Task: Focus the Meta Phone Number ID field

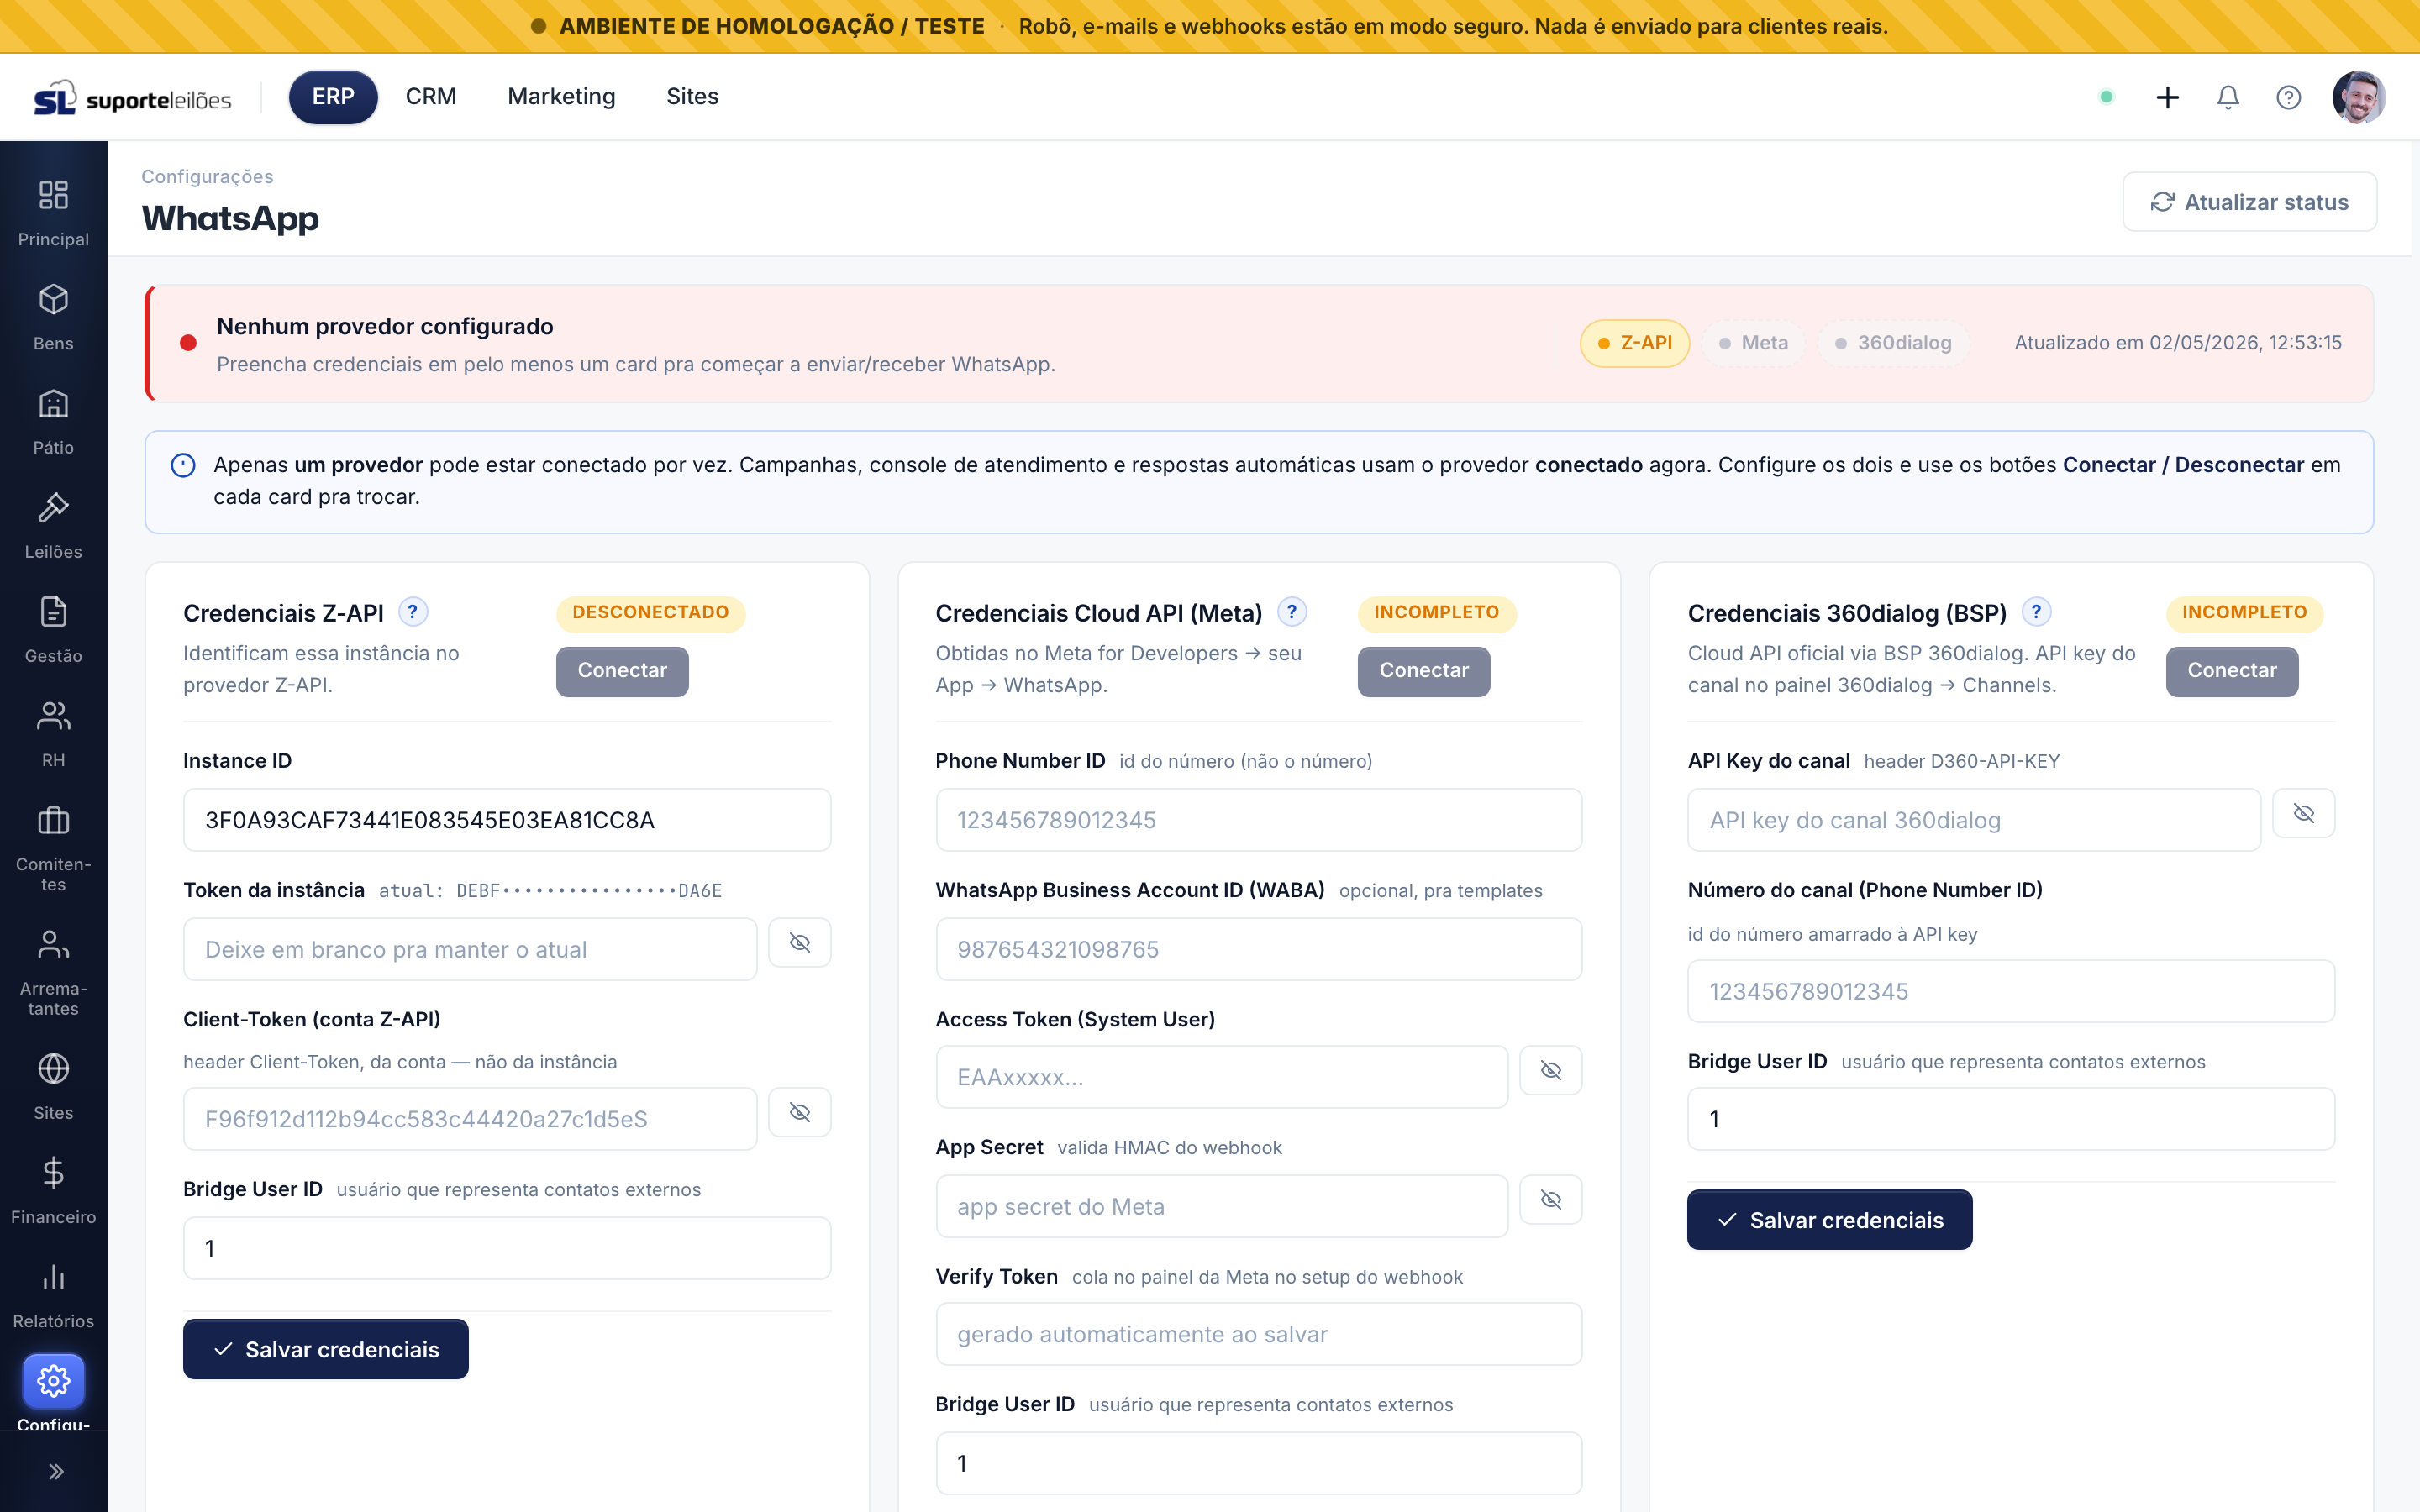Action: [x=1259, y=820]
